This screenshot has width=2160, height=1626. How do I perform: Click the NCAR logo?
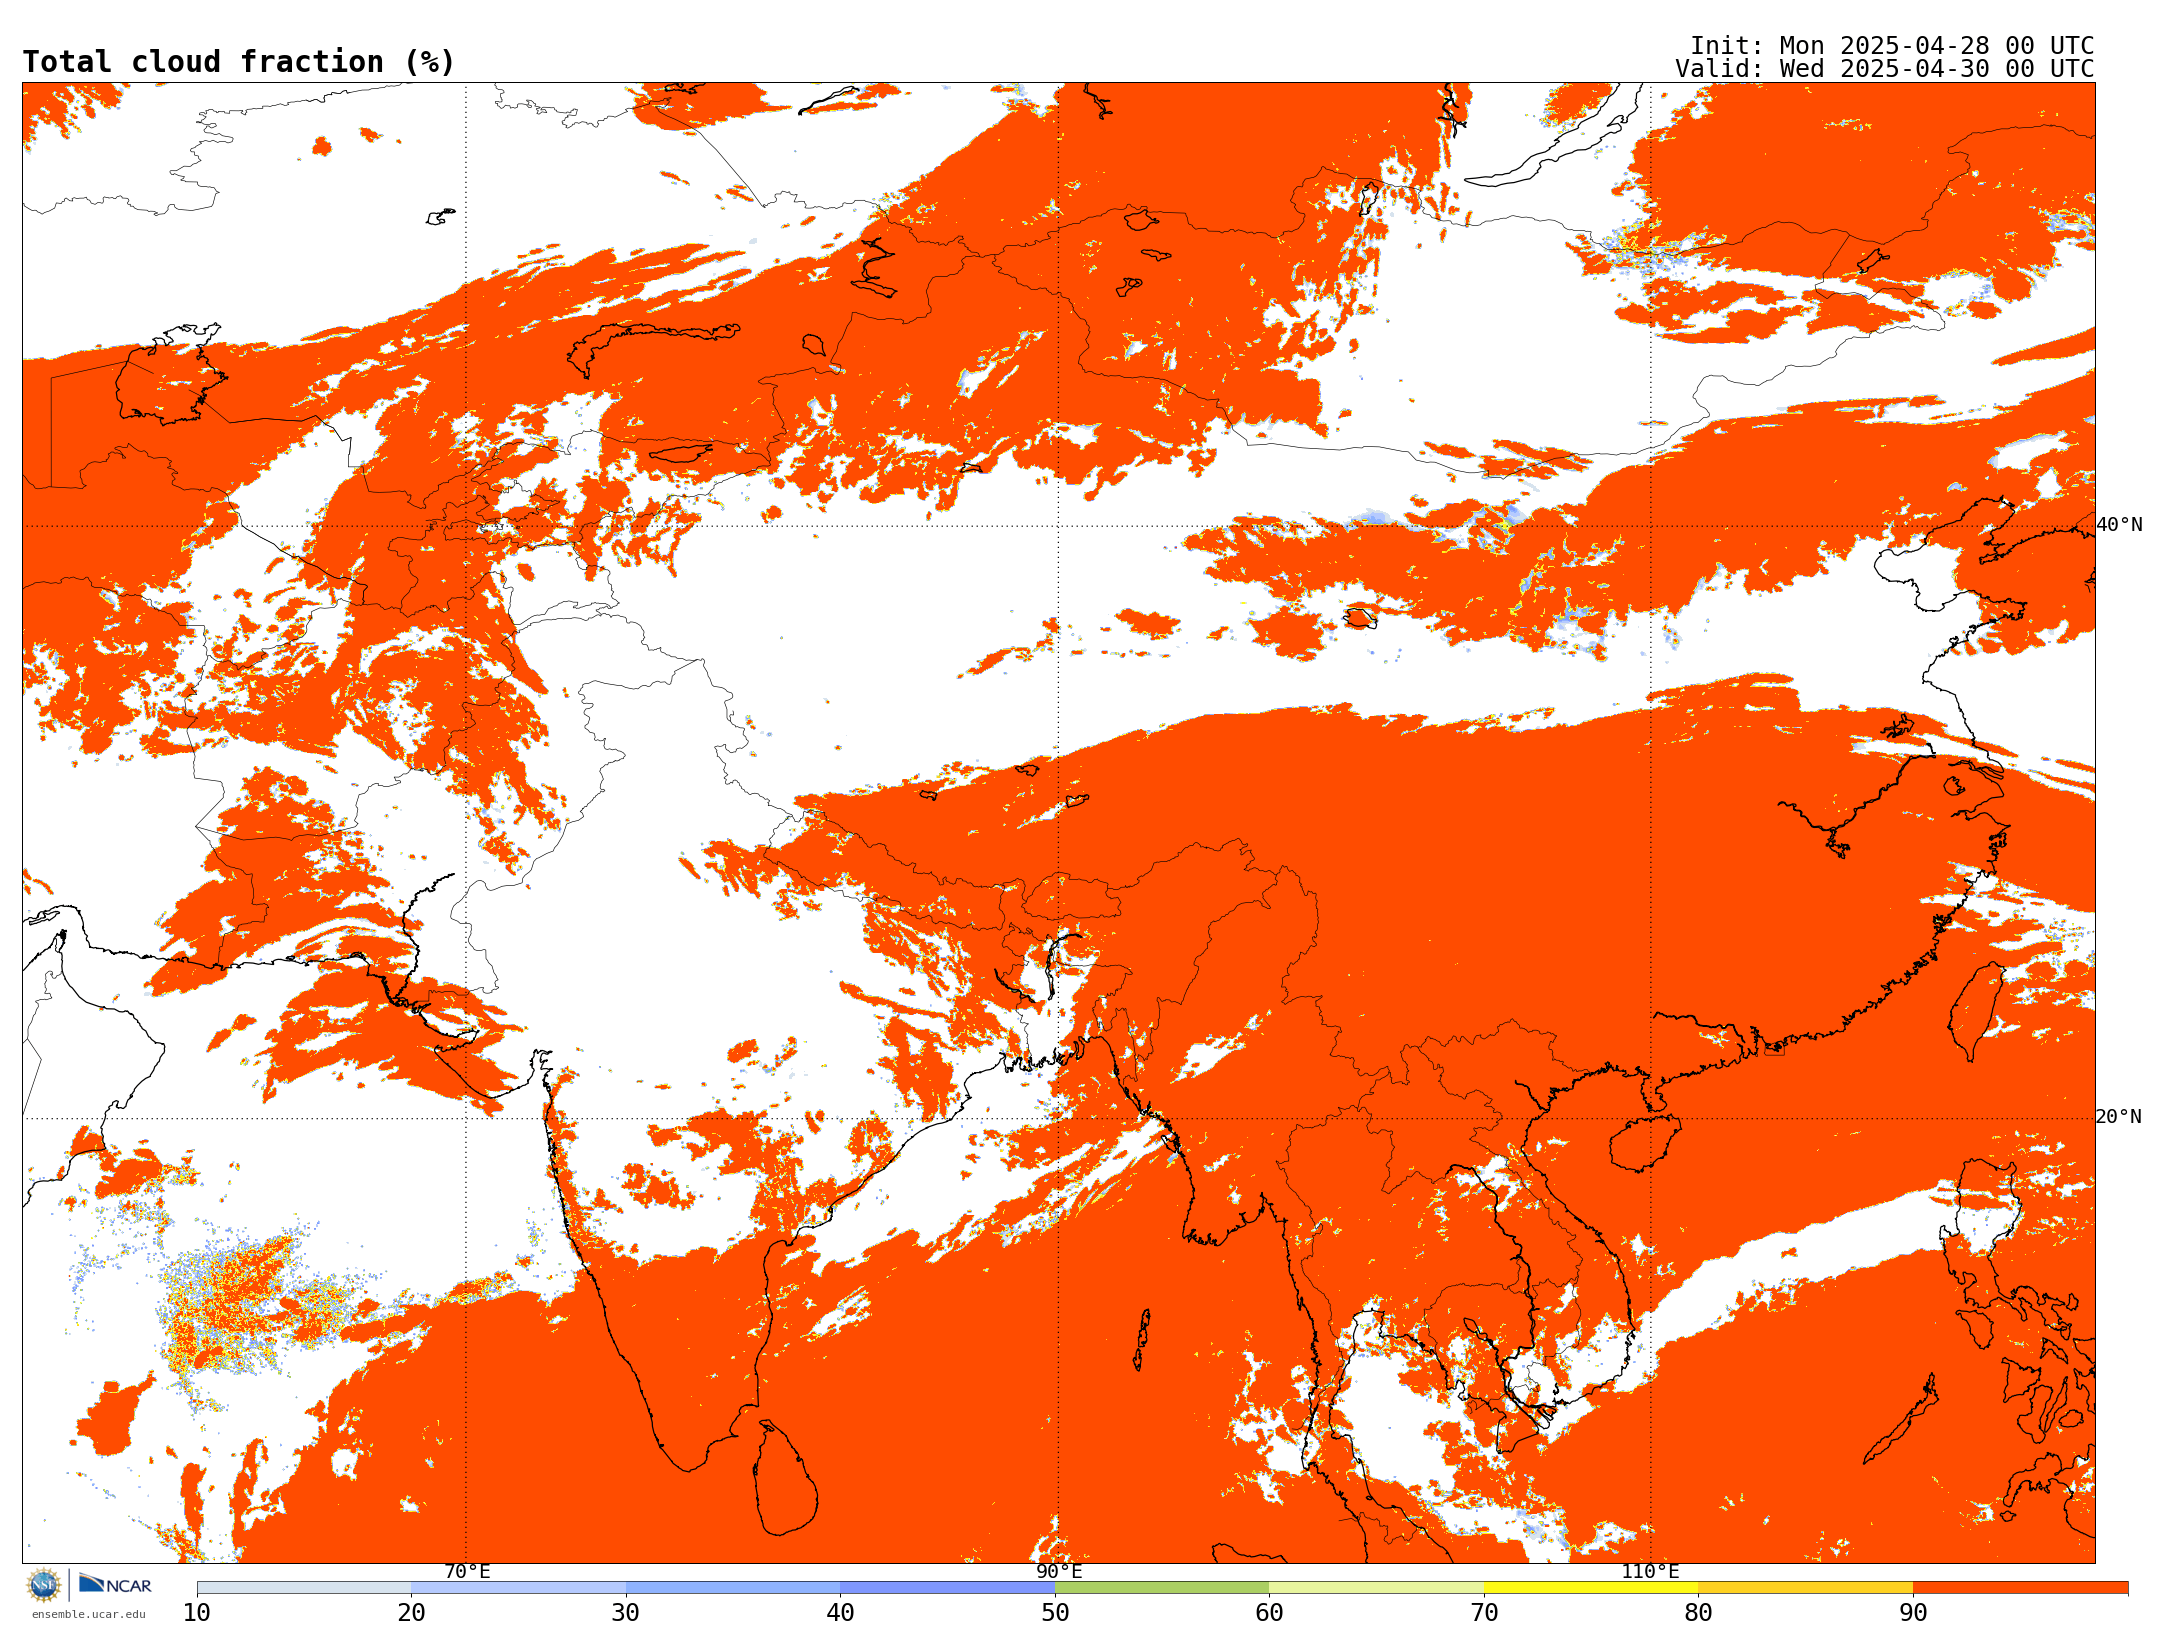point(115,1584)
